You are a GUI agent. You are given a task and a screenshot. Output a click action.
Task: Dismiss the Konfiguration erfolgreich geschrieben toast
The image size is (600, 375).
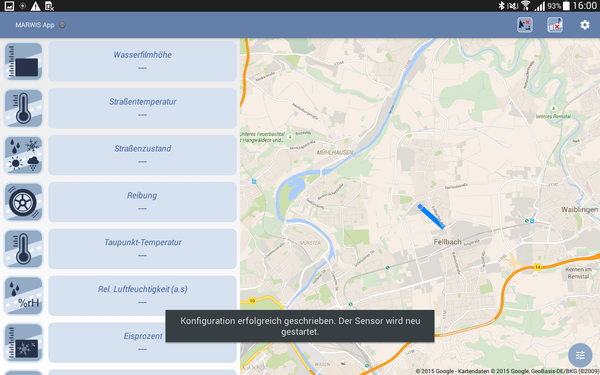[x=300, y=326]
